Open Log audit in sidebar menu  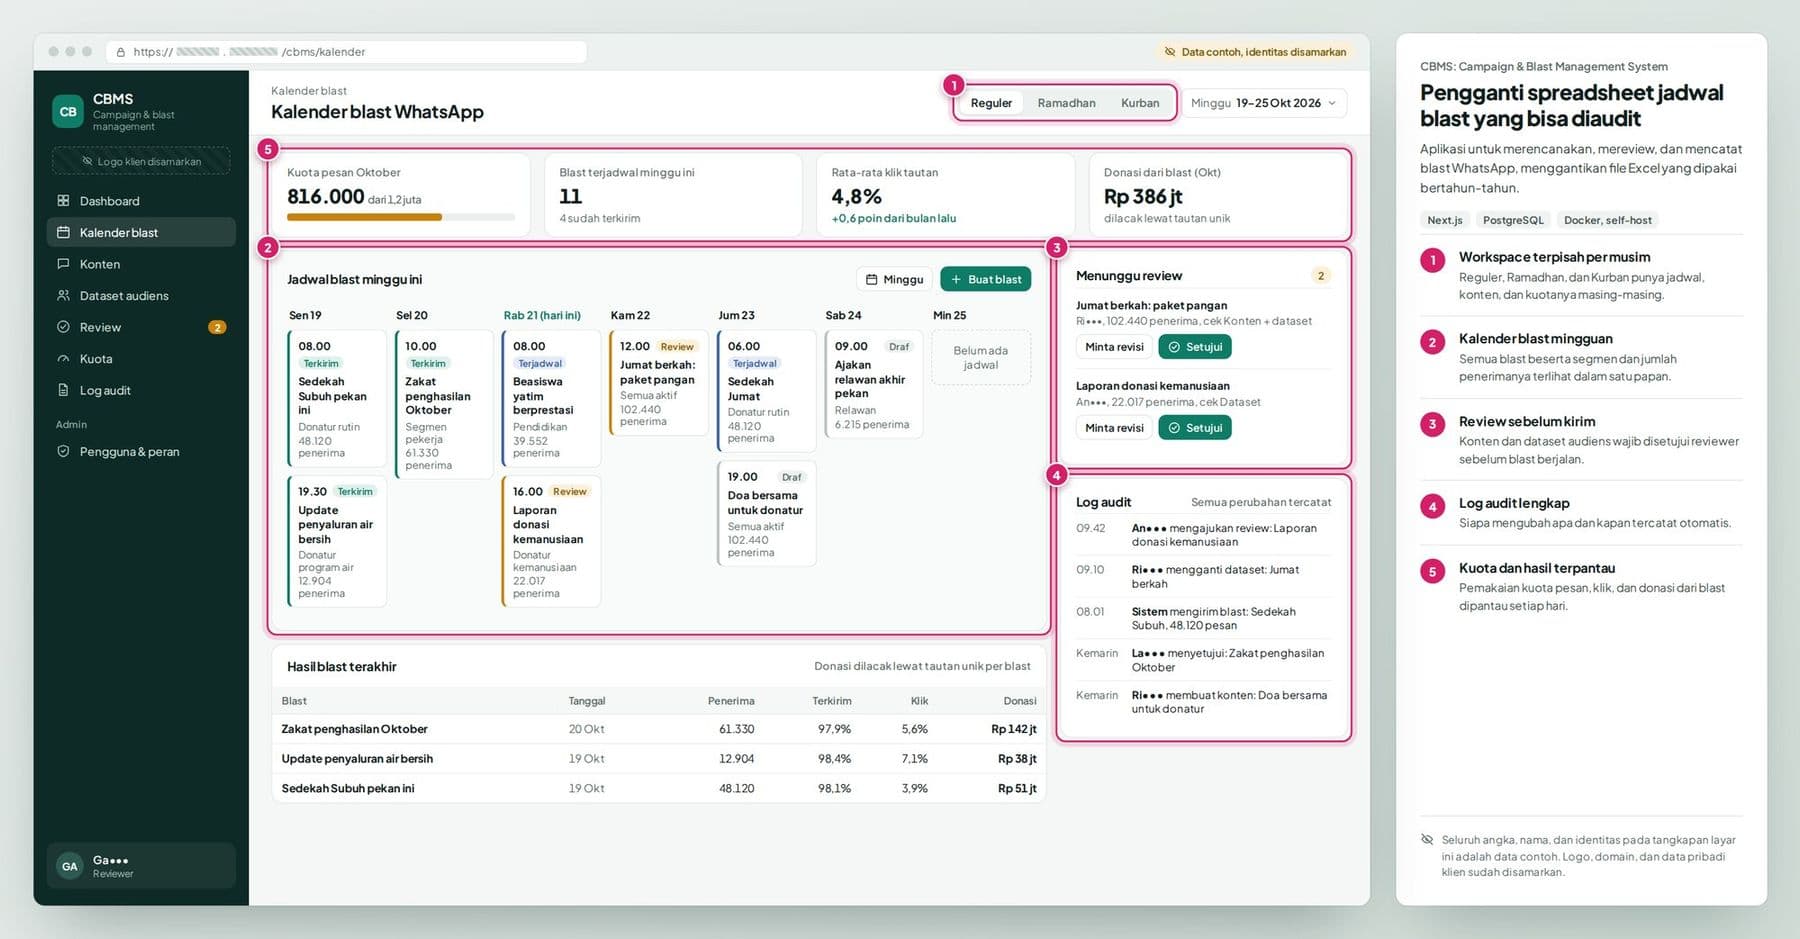coord(141,390)
